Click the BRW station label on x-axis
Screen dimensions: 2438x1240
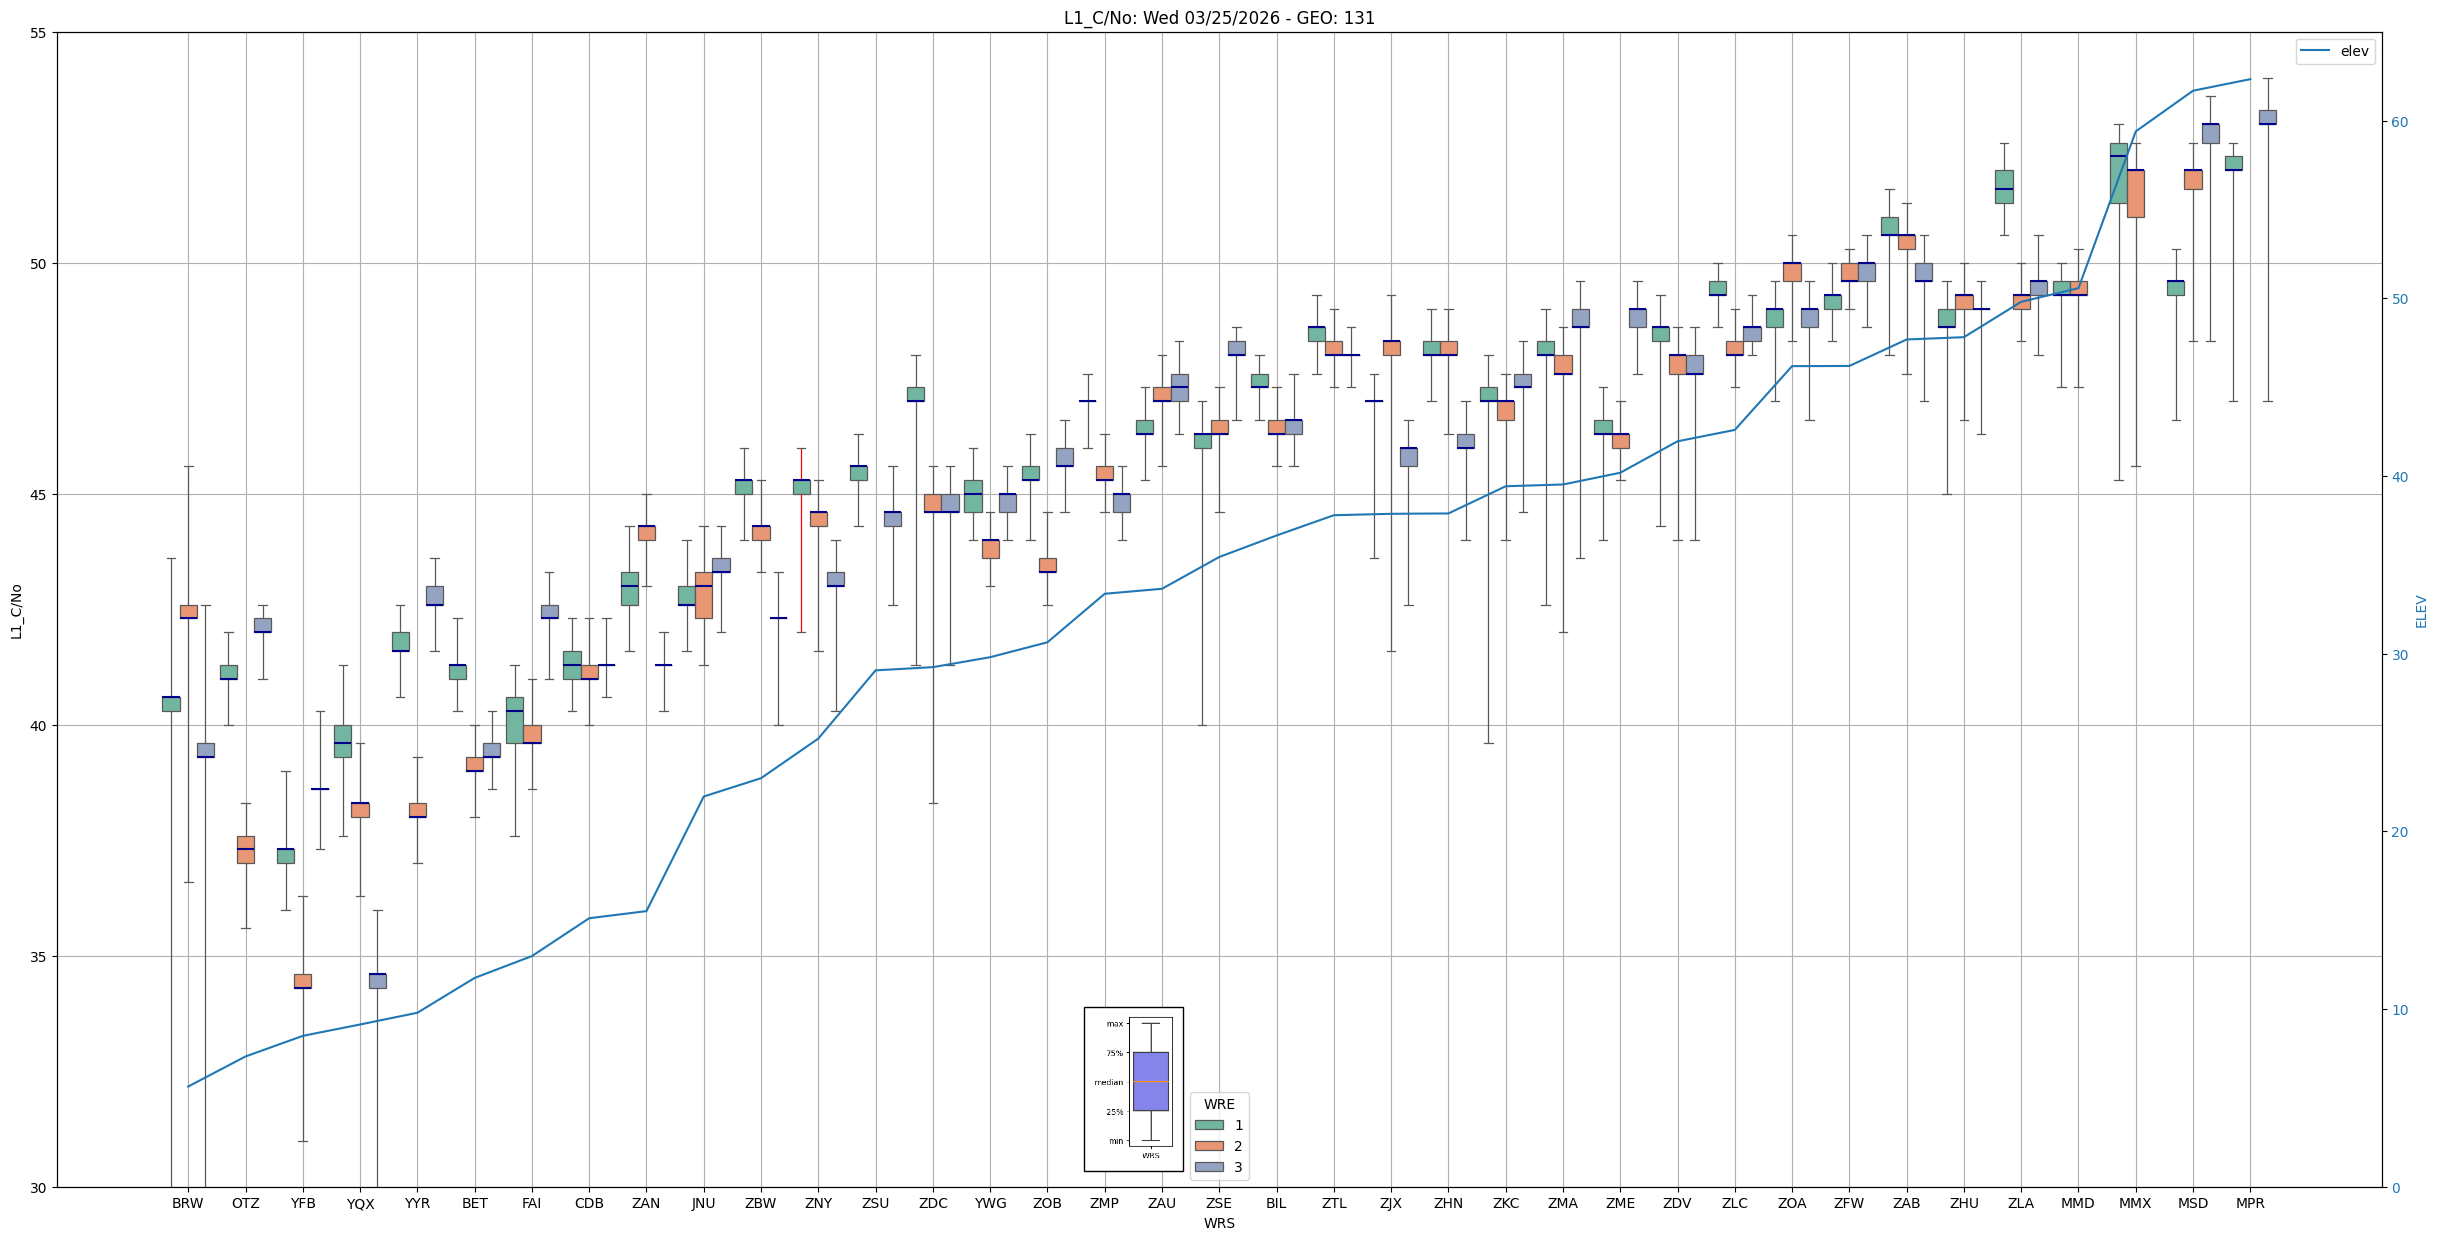tap(187, 1204)
